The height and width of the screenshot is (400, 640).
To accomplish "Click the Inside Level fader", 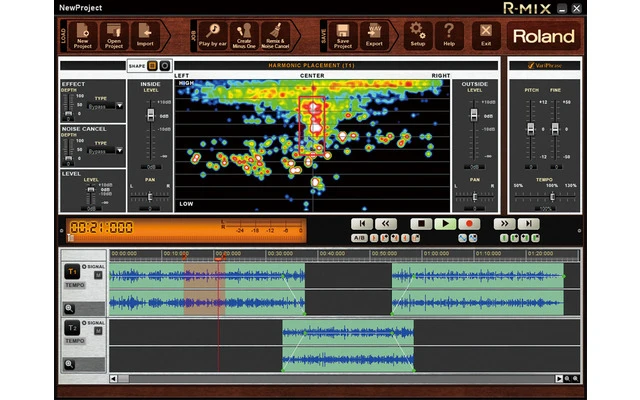I will coord(151,114).
